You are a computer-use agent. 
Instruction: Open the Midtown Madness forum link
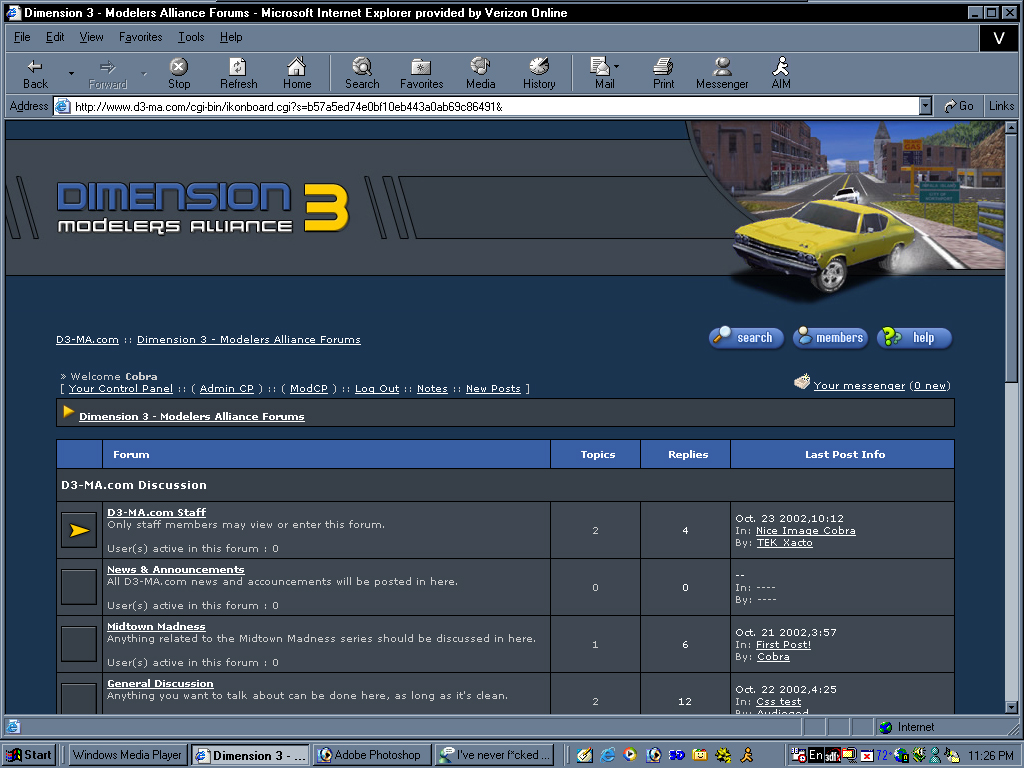click(156, 627)
